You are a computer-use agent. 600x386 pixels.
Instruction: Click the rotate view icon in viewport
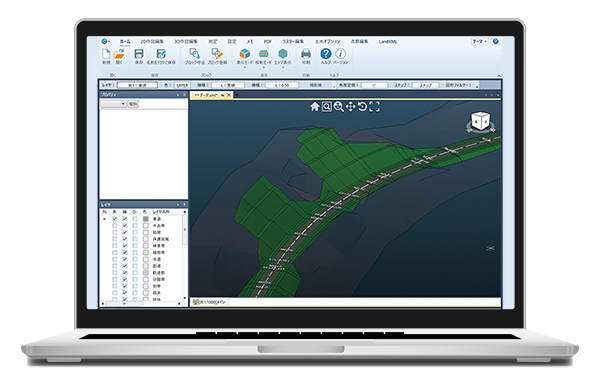point(362,107)
